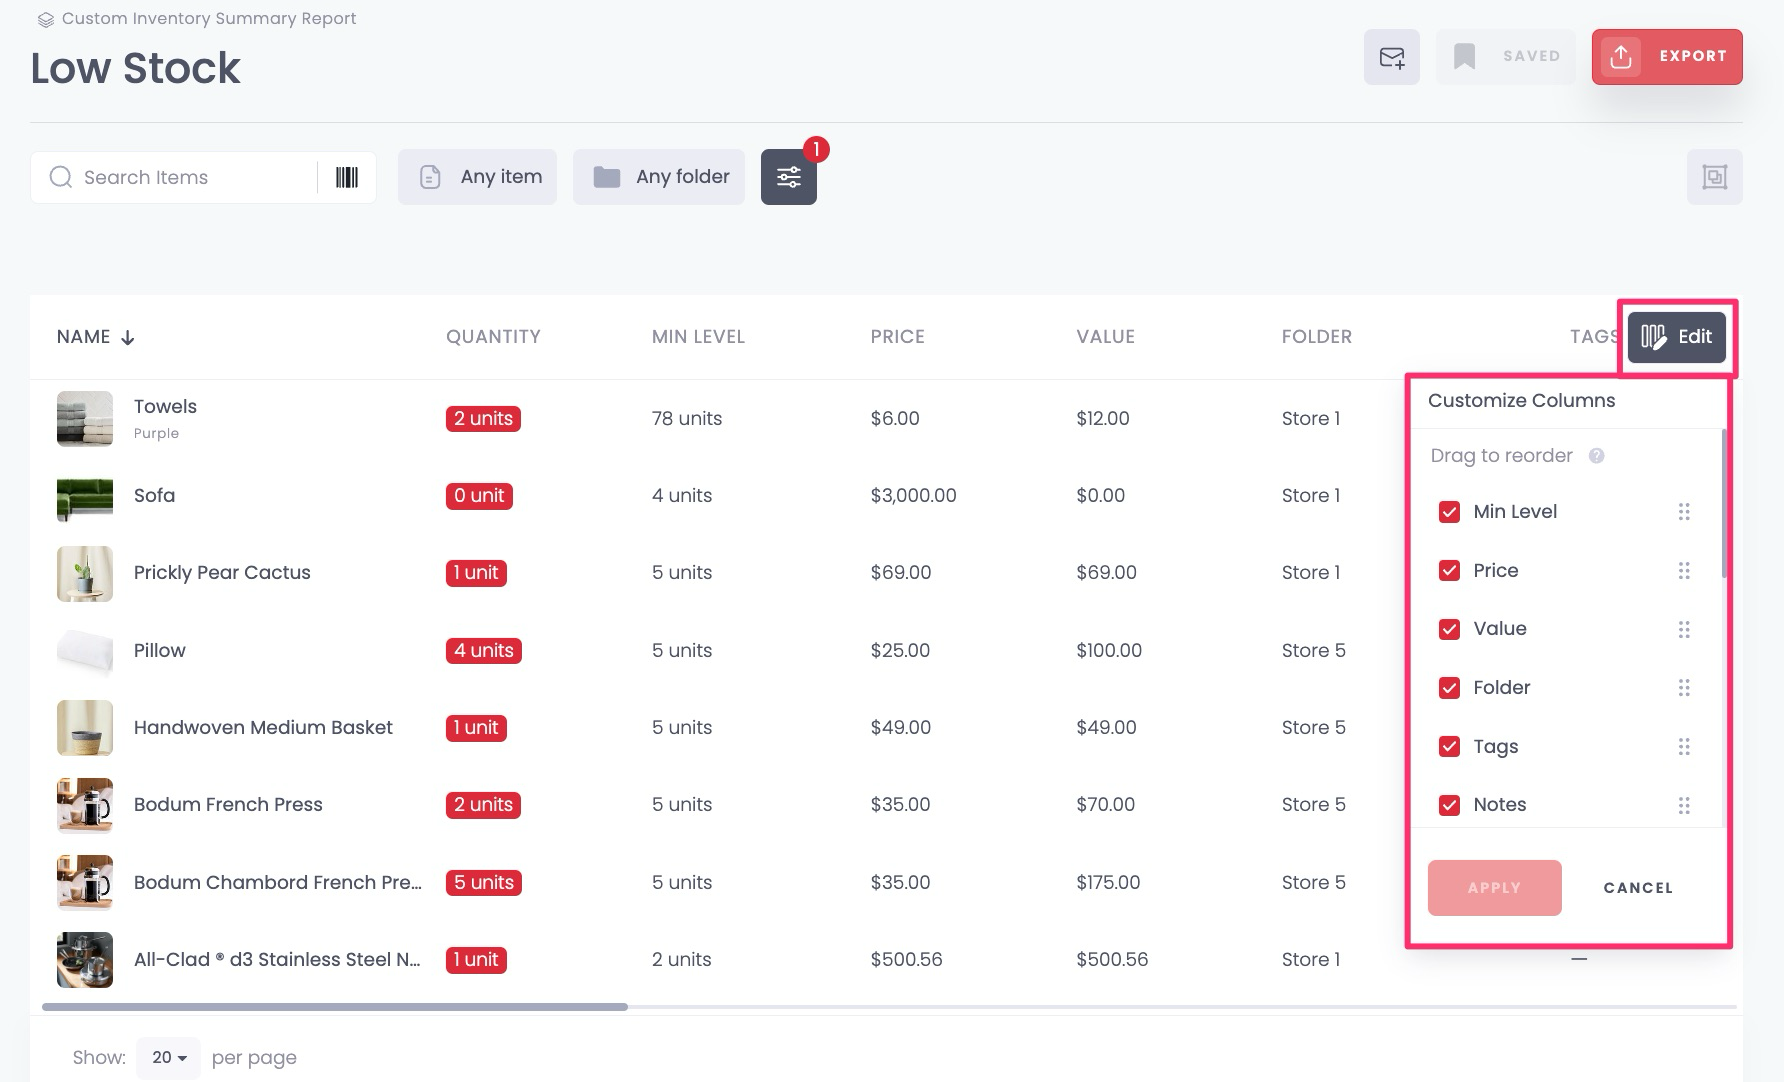This screenshot has width=1784, height=1082.
Task: Uncheck the Min Level column checkbox
Action: (1449, 511)
